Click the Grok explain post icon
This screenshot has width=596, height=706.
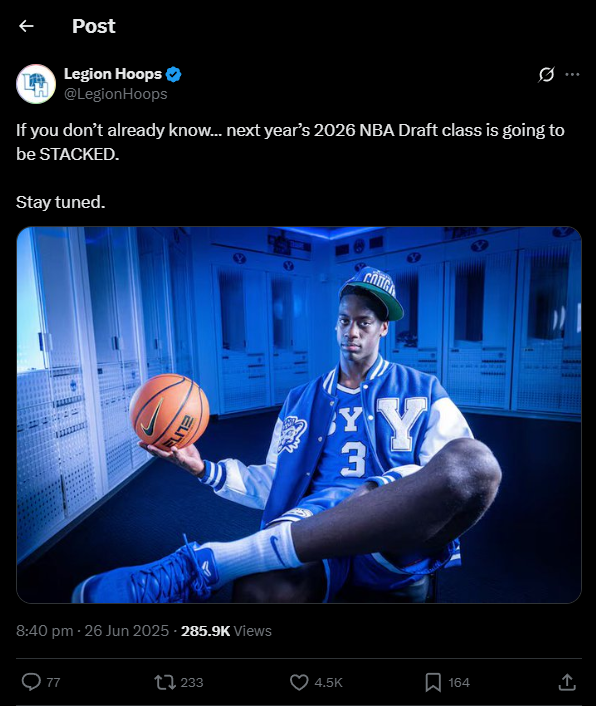[x=546, y=74]
